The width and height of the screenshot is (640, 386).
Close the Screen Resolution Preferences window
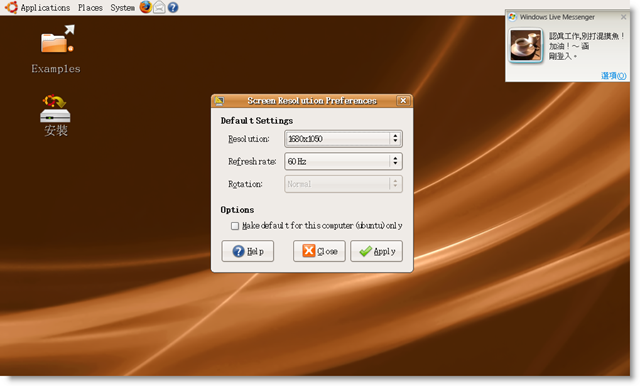403,100
